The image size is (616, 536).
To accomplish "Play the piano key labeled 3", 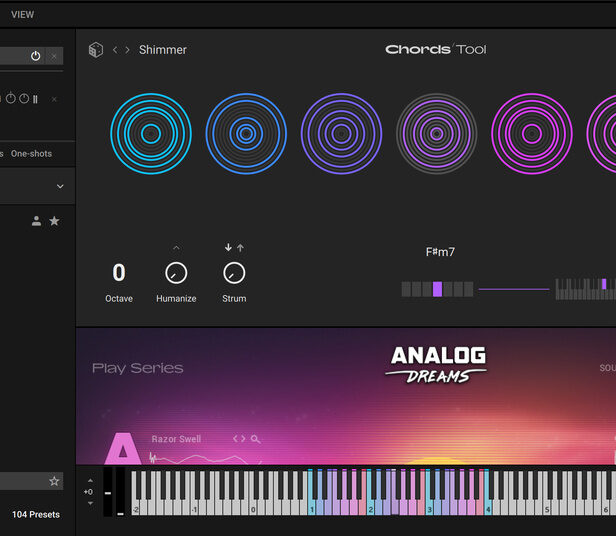I will click(429, 506).
